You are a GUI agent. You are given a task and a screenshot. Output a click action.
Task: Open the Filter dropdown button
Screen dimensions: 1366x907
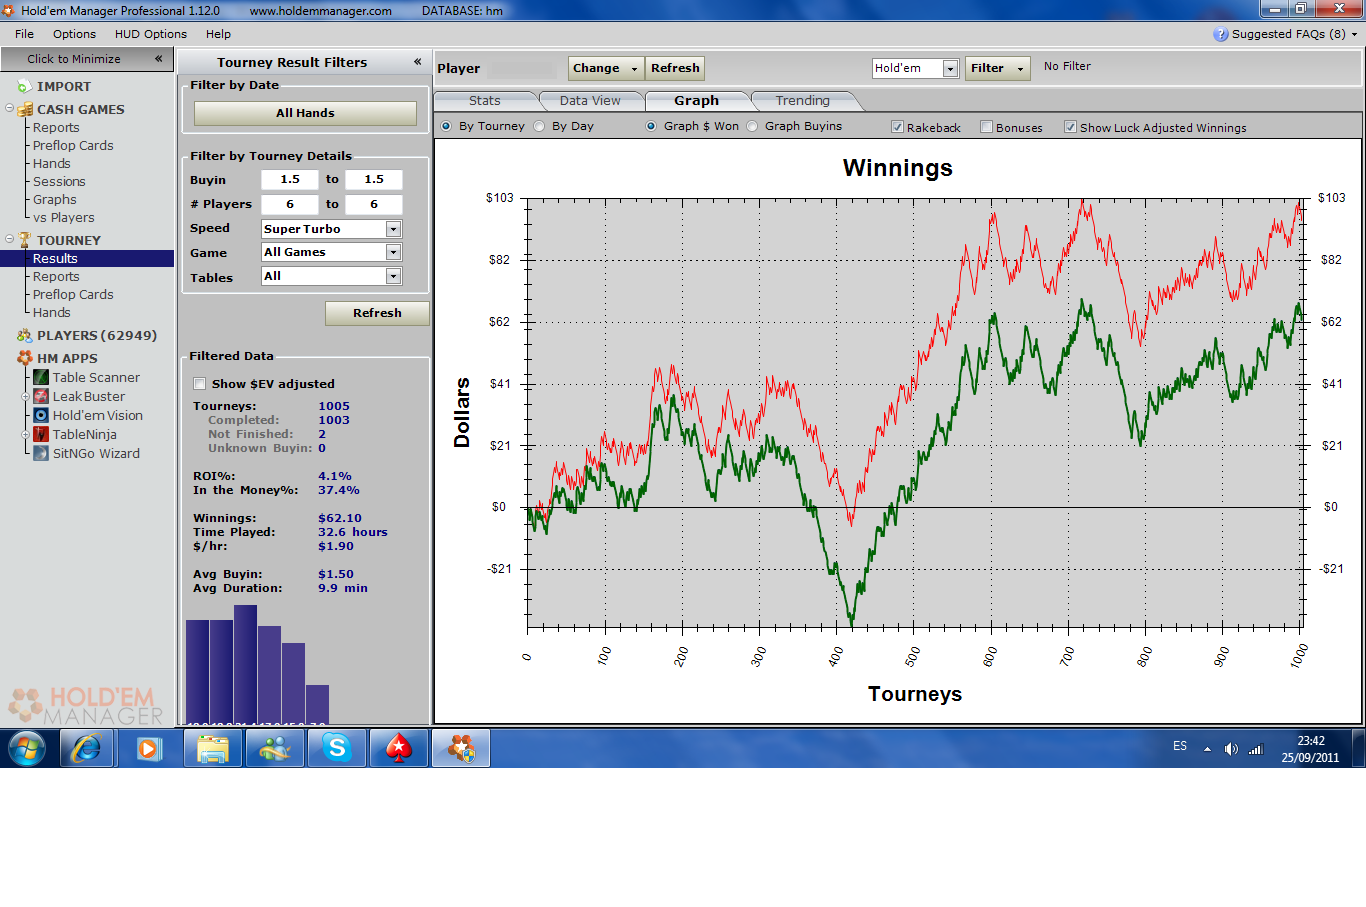tap(997, 68)
